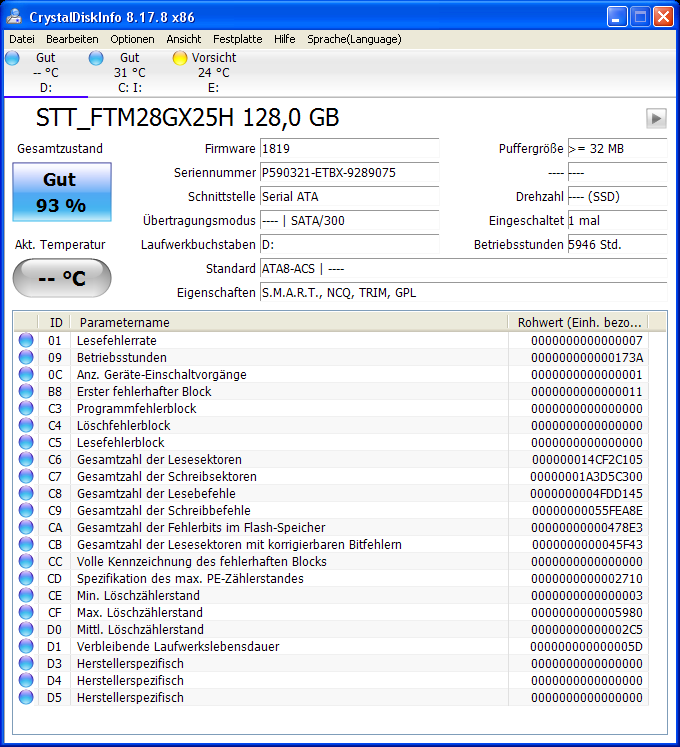This screenshot has height=747, width=680.
Task: Click the Puffergröße field >= 32 MB
Action: [x=618, y=149]
